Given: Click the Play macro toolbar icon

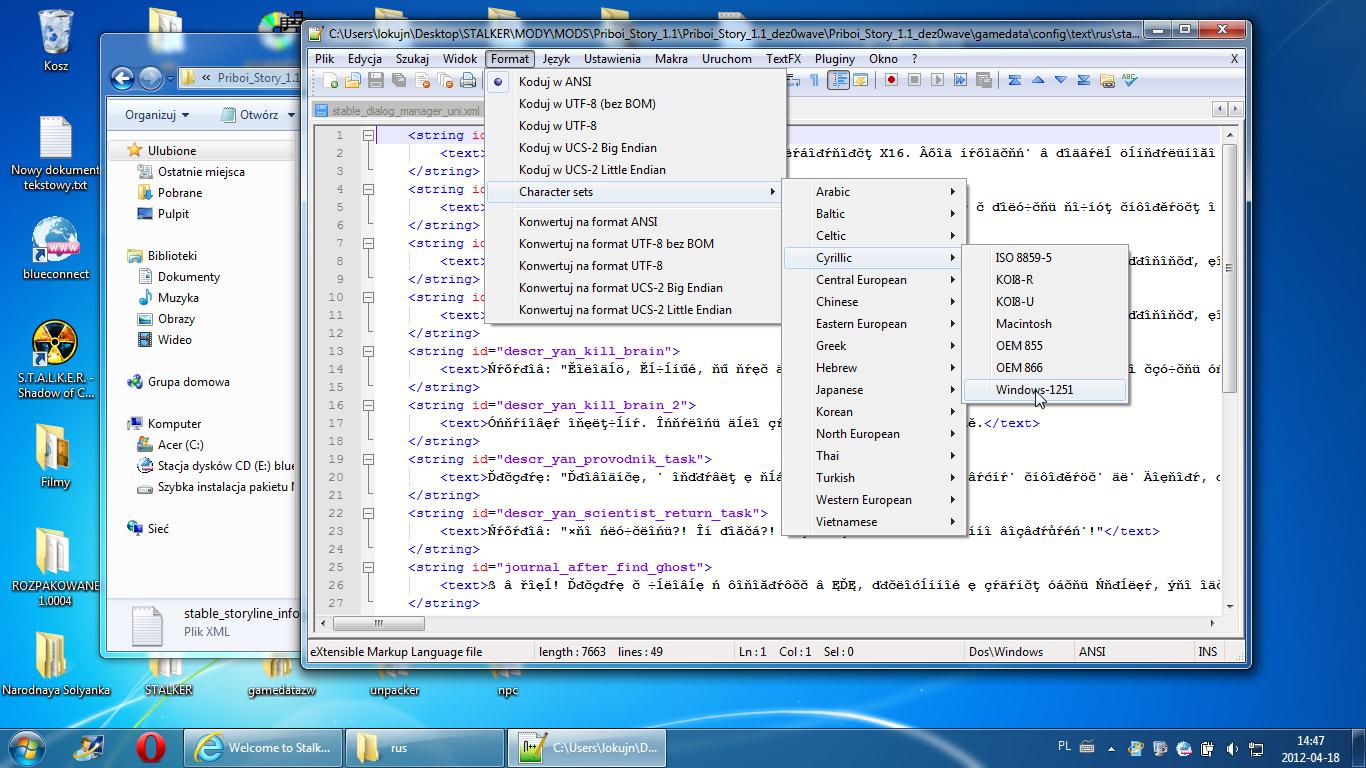Looking at the screenshot, I should pyautogui.click(x=937, y=80).
